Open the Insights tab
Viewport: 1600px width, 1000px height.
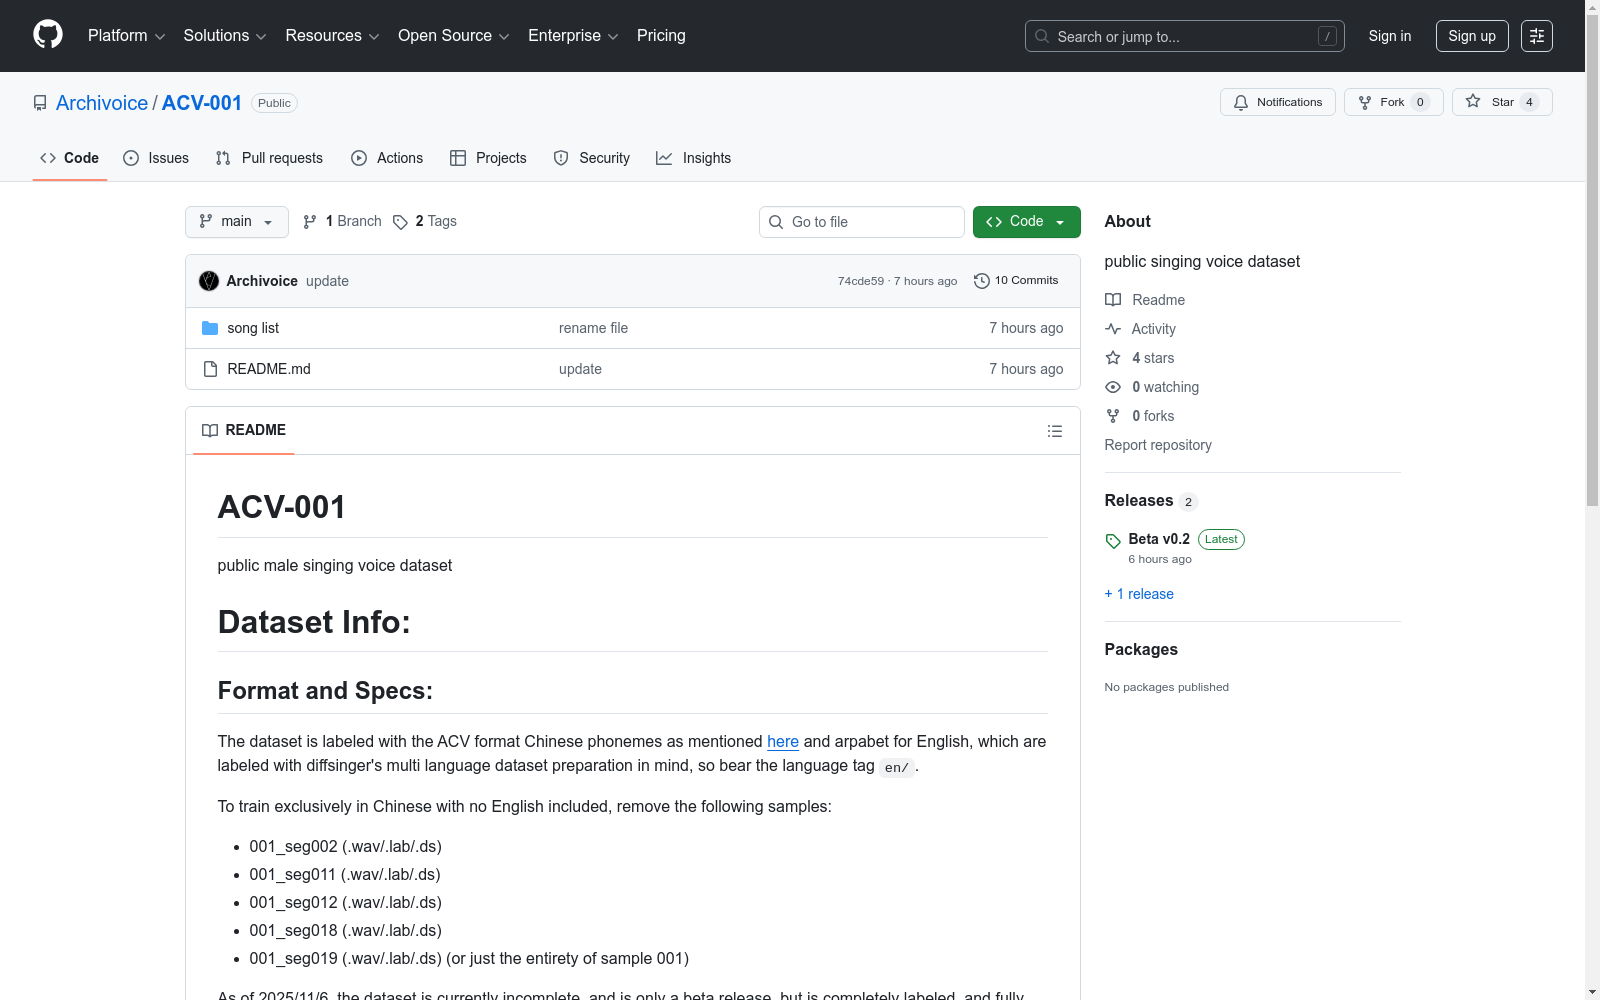tap(693, 158)
